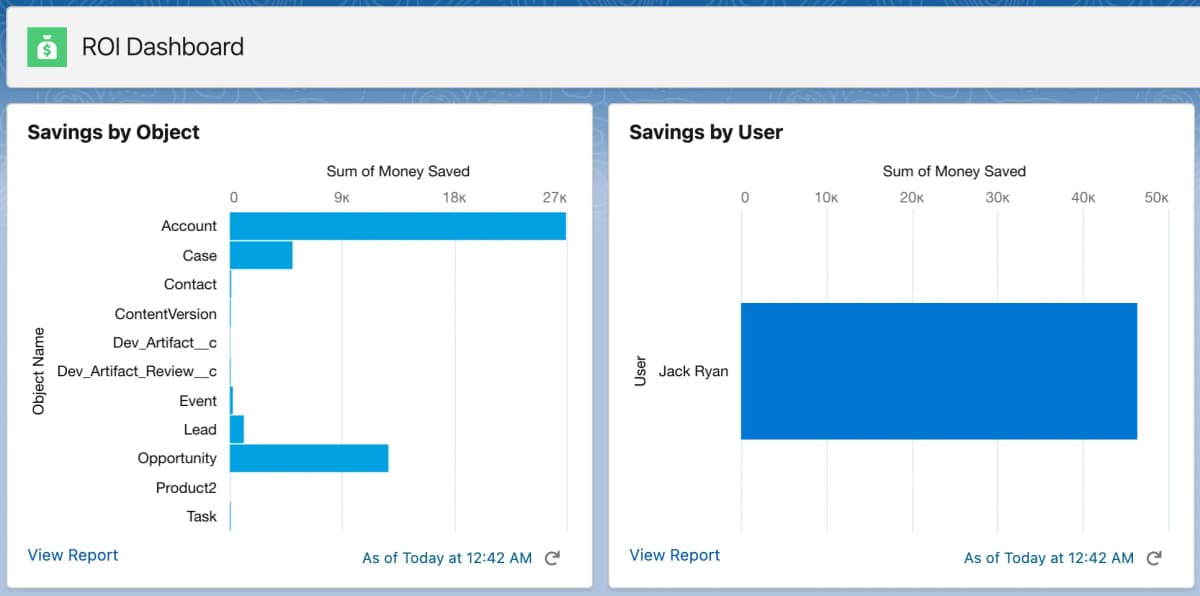The height and width of the screenshot is (596, 1200).
Task: Click the Contact axis label
Action: point(190,284)
